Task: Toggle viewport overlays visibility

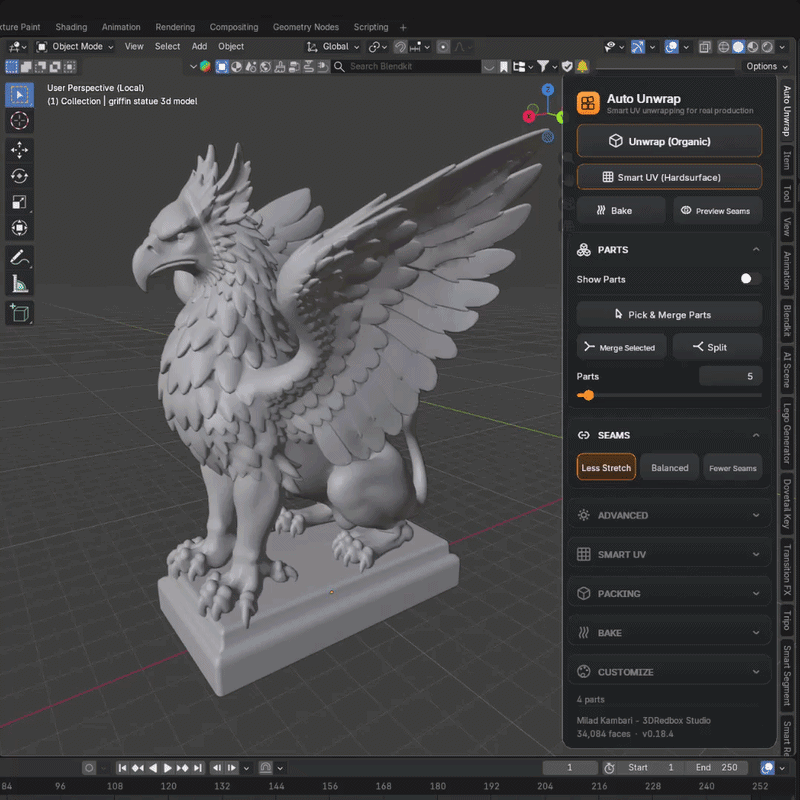Action: [671, 47]
